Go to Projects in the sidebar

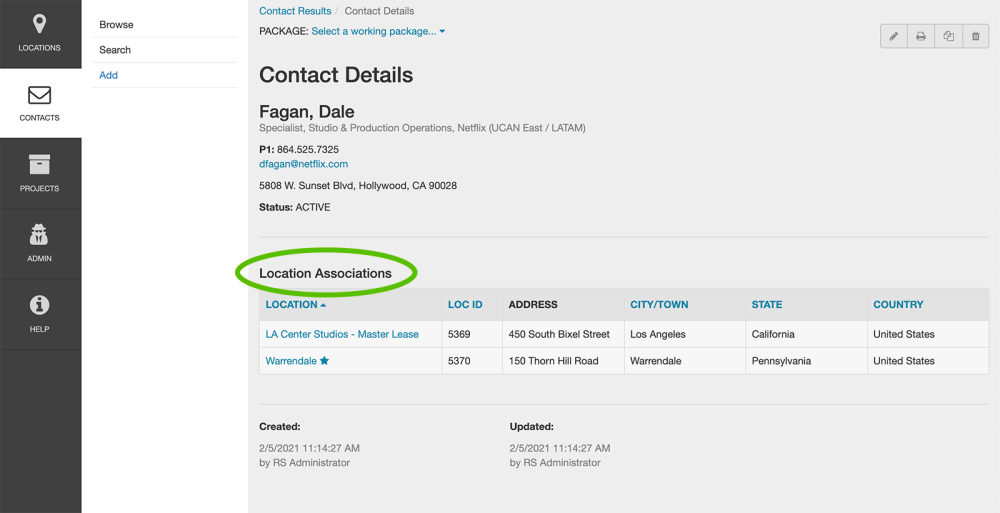click(40, 173)
